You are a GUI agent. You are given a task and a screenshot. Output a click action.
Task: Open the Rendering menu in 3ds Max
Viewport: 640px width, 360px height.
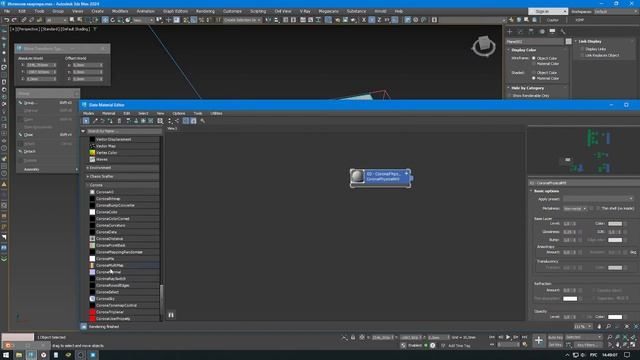(x=205, y=11)
